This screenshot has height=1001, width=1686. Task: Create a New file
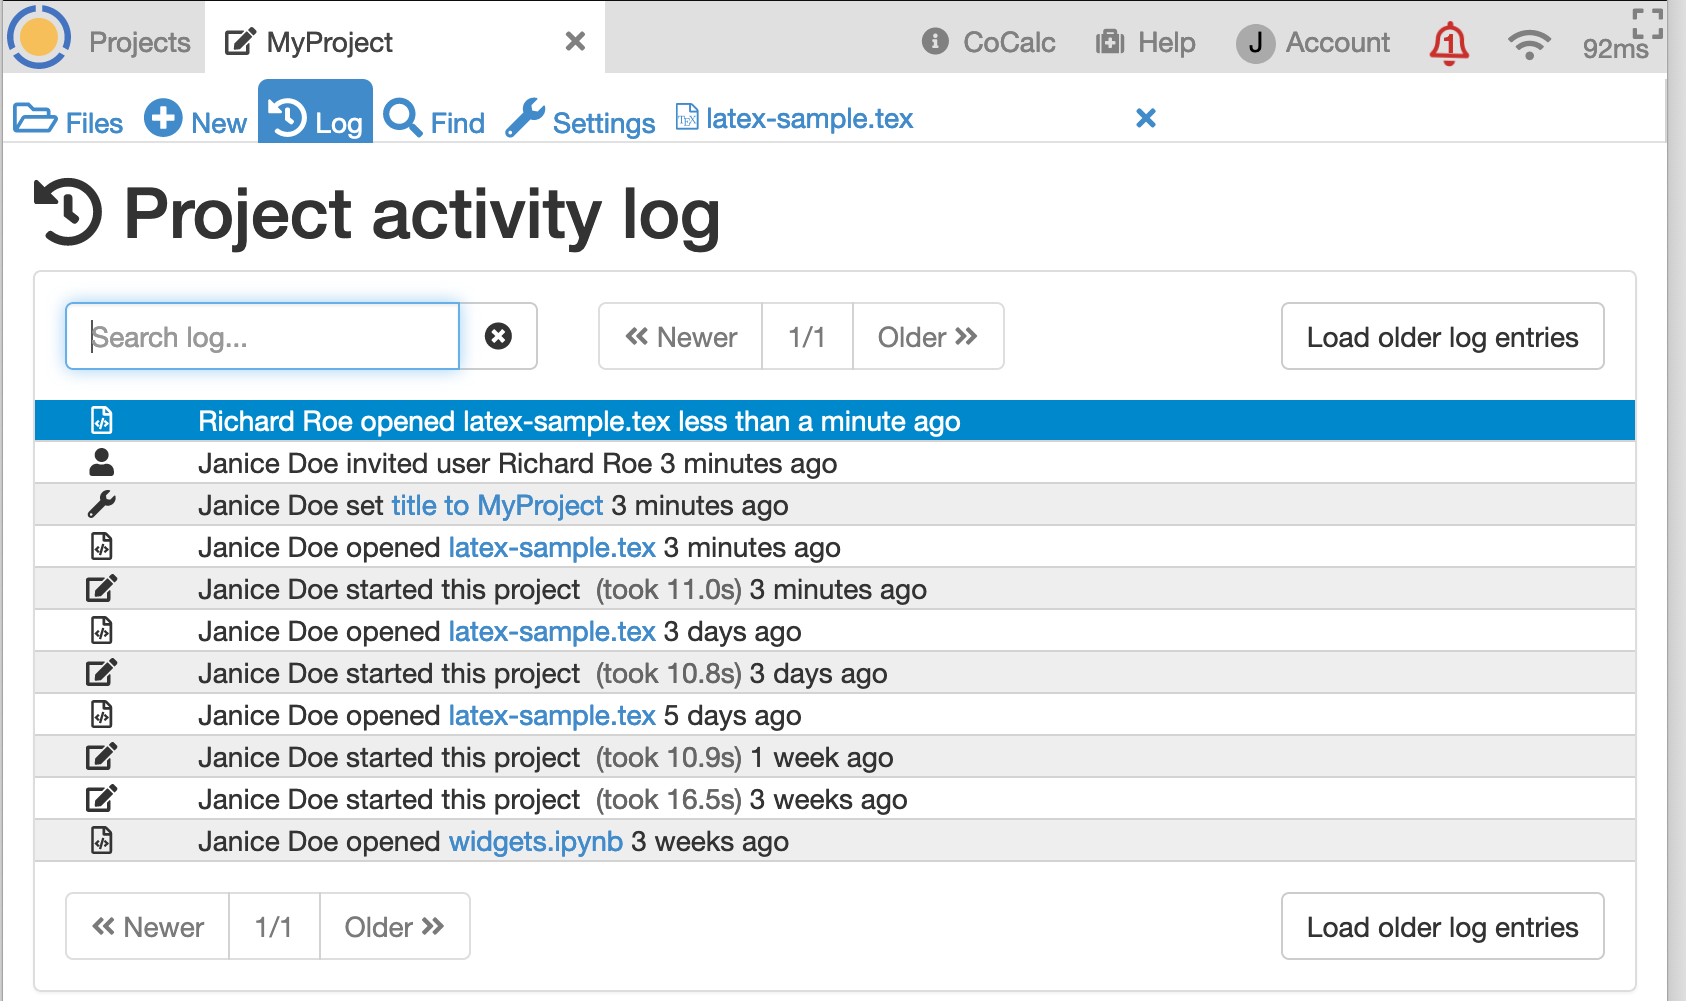196,121
